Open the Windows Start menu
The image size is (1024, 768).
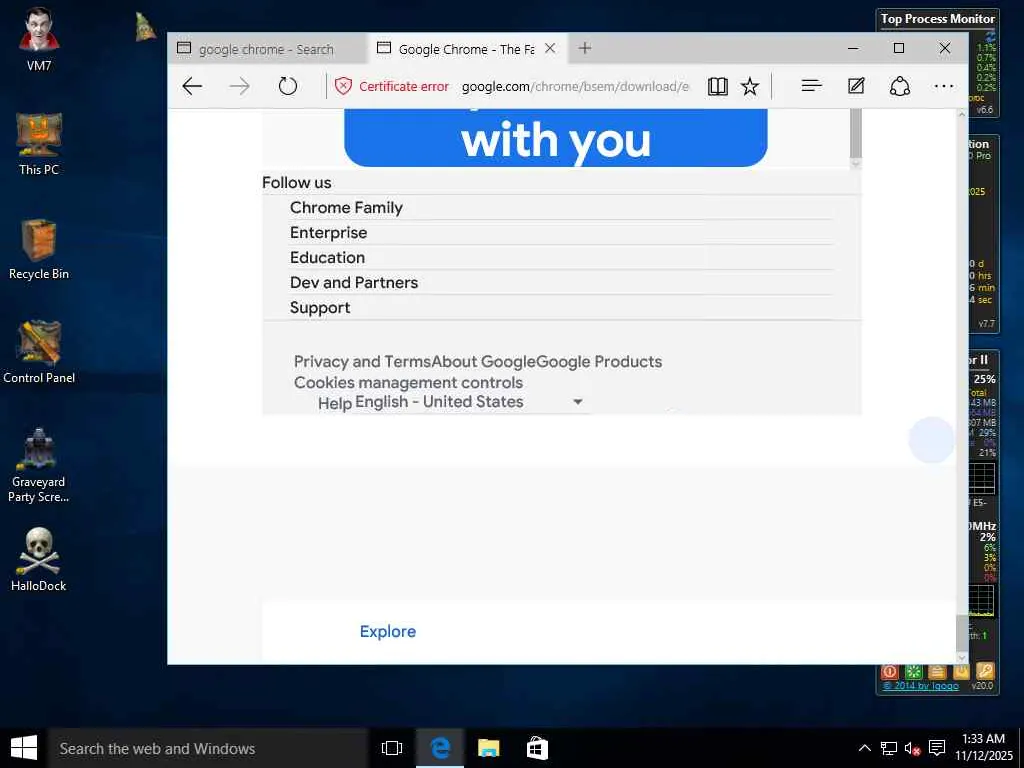point(24,748)
